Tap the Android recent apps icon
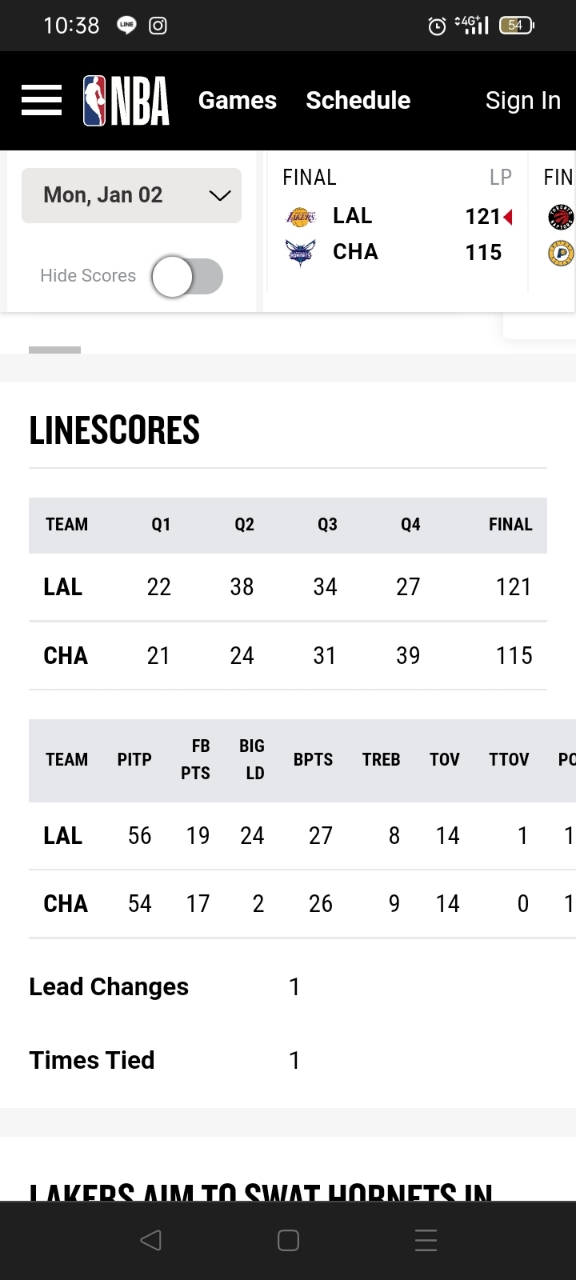This screenshot has width=576, height=1280. pyautogui.click(x=426, y=1241)
